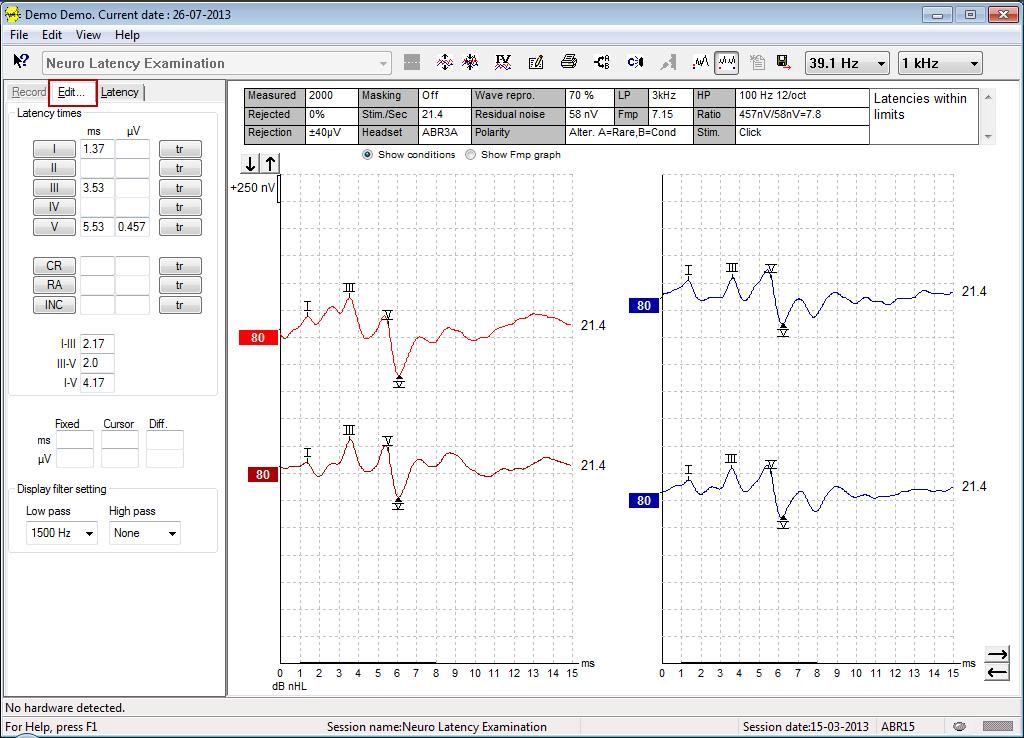This screenshot has width=1024, height=738.
Task: Click the context help arrow-question icon
Action: pyautogui.click(x=20, y=62)
